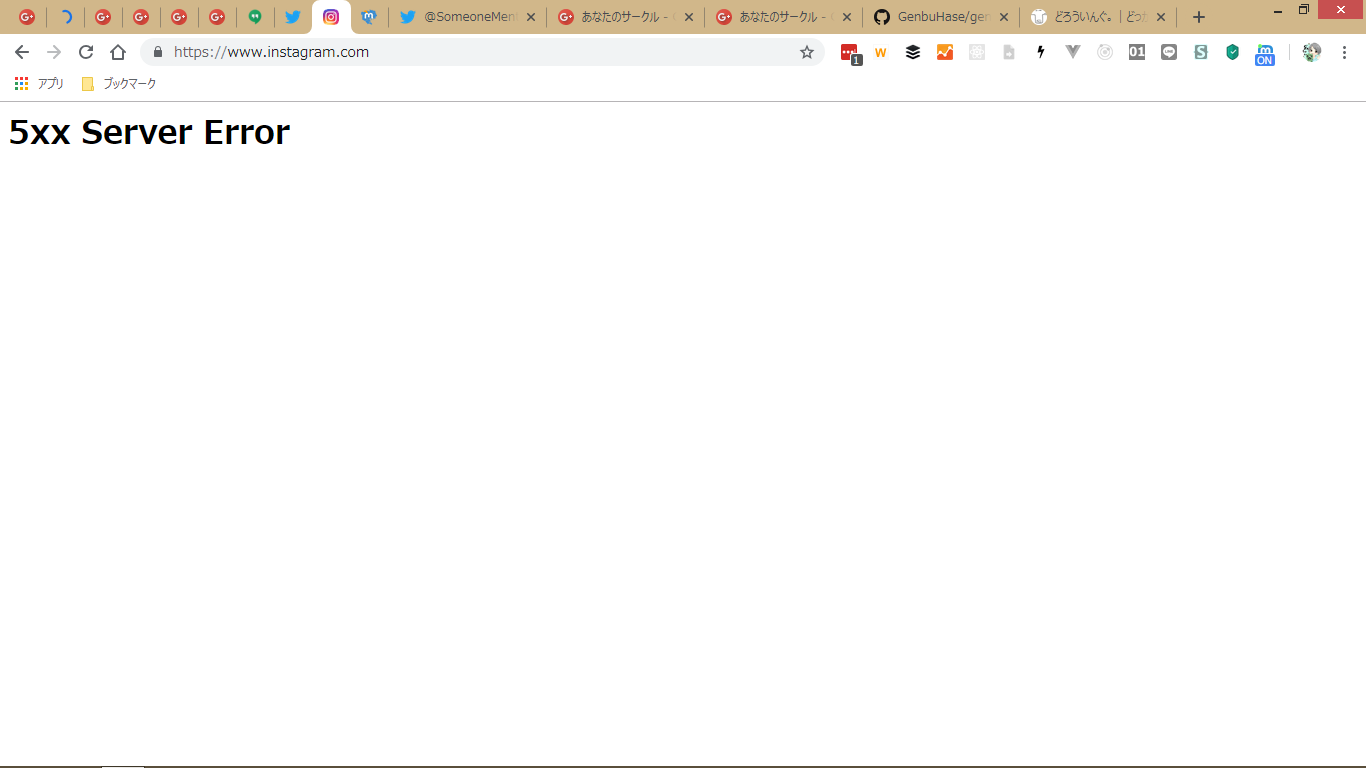Click the green shield extension icon

pyautogui.click(x=1233, y=52)
